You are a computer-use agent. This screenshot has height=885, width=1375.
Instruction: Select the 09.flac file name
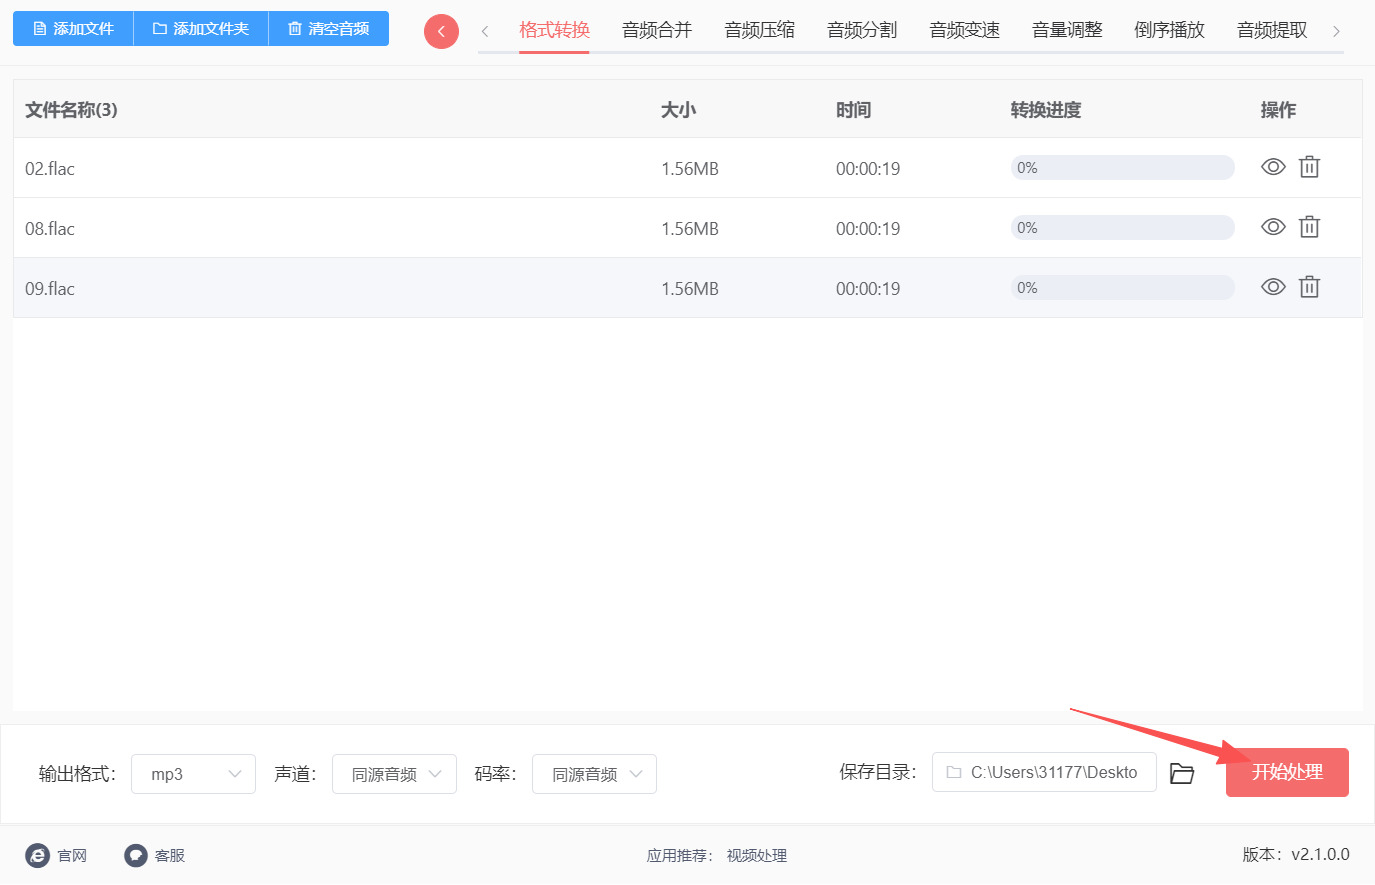click(x=50, y=288)
